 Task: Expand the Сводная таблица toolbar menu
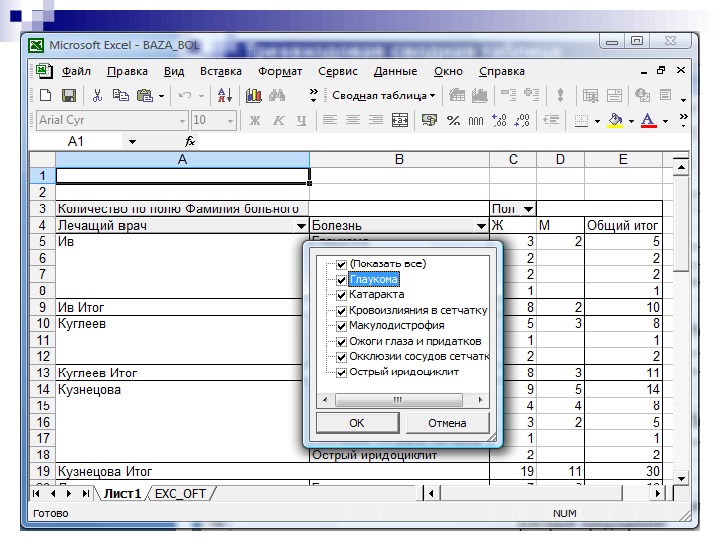click(383, 96)
